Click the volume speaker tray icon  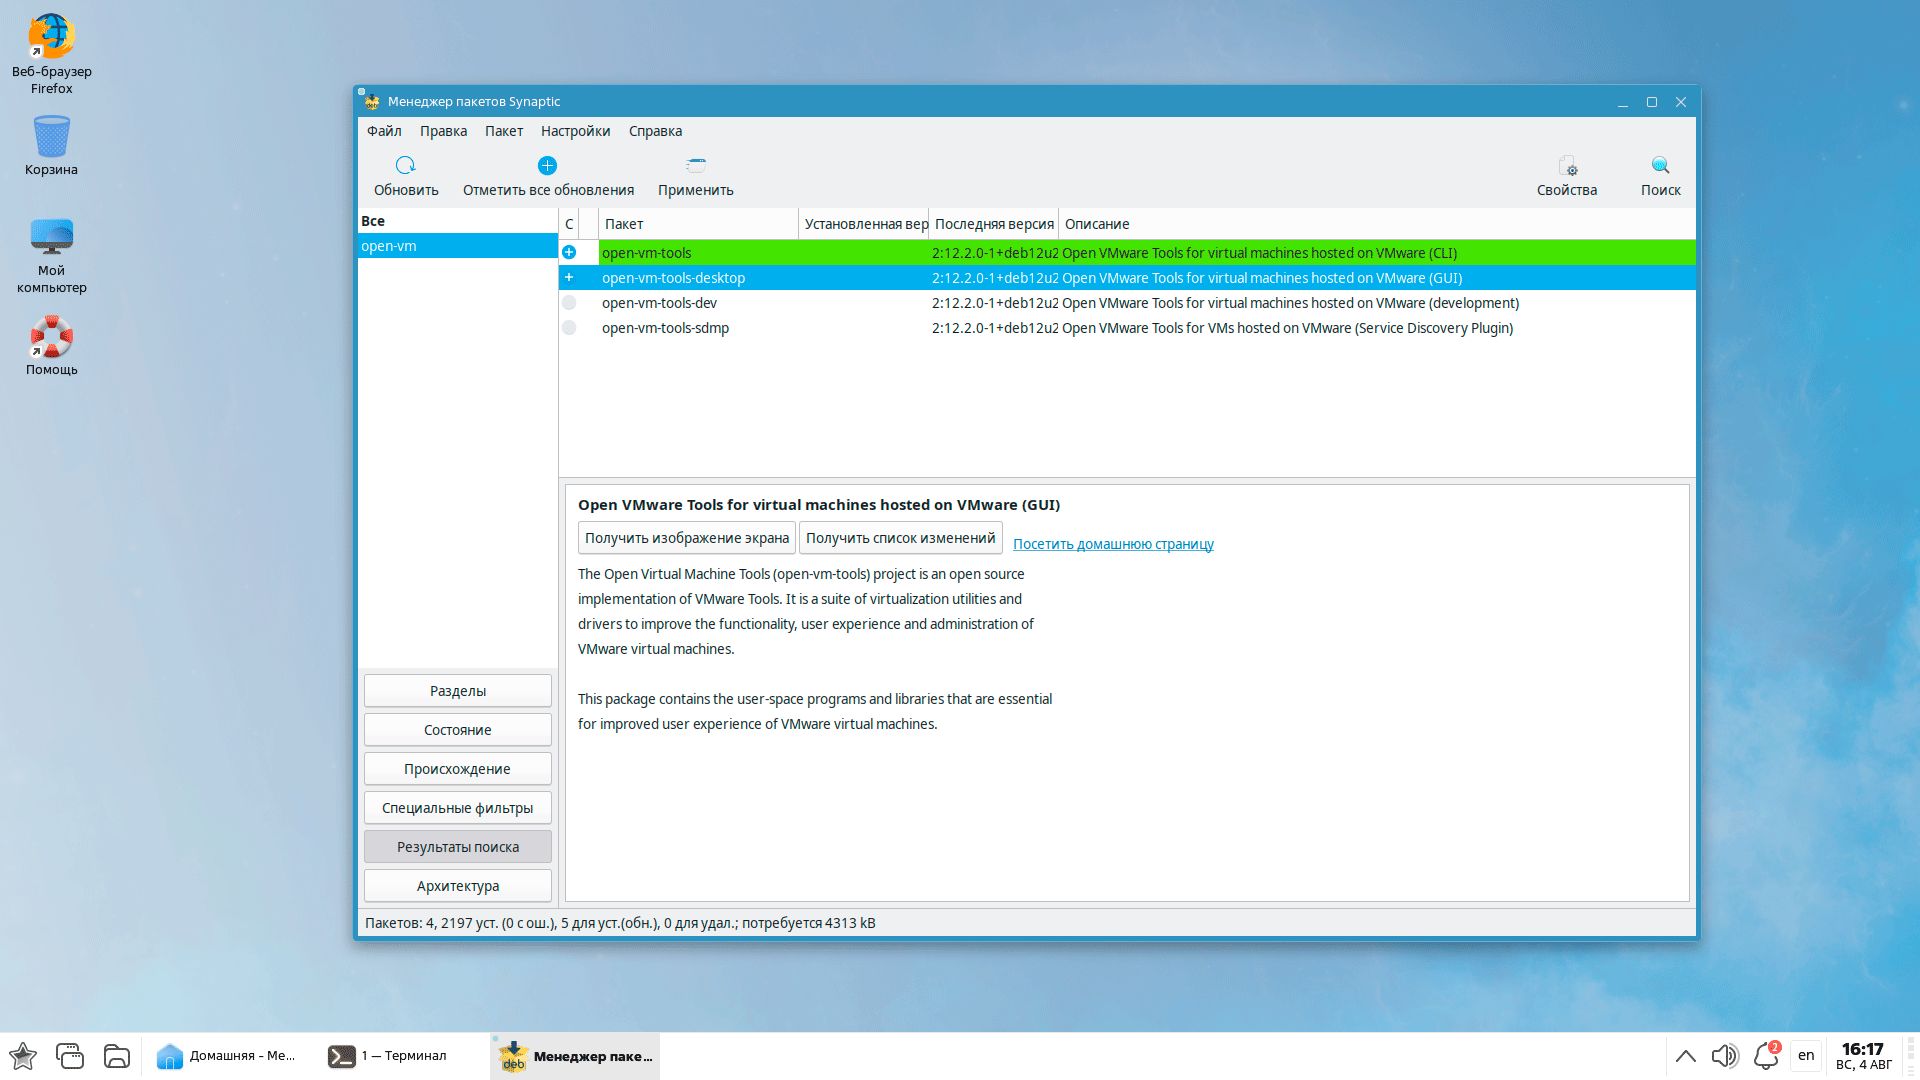point(1724,1056)
